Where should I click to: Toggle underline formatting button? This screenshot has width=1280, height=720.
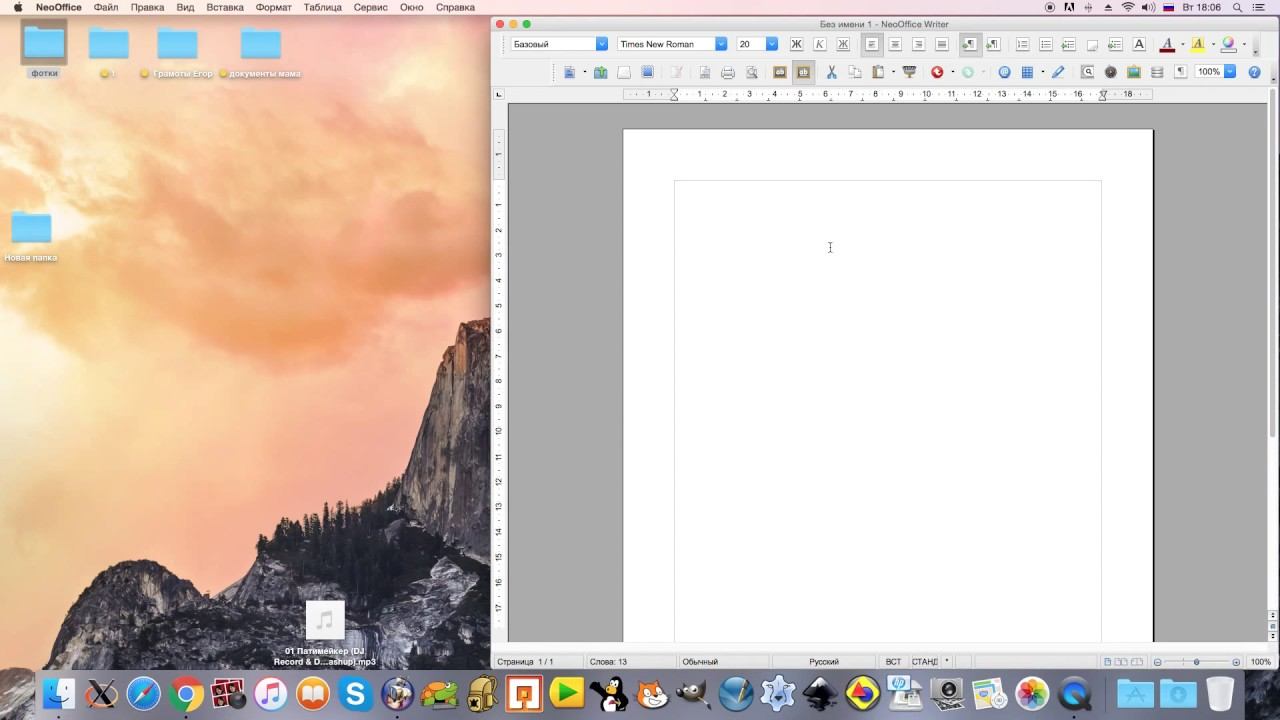tap(843, 44)
